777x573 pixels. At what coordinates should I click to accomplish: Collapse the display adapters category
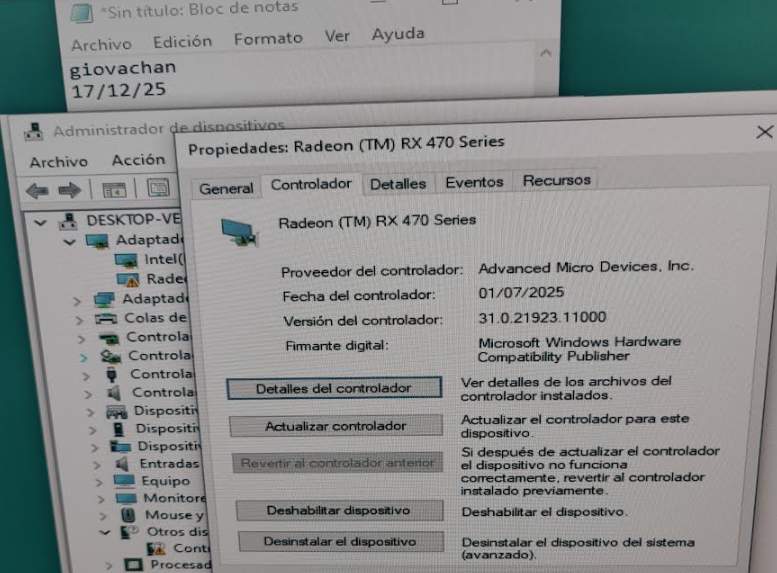tap(70, 242)
